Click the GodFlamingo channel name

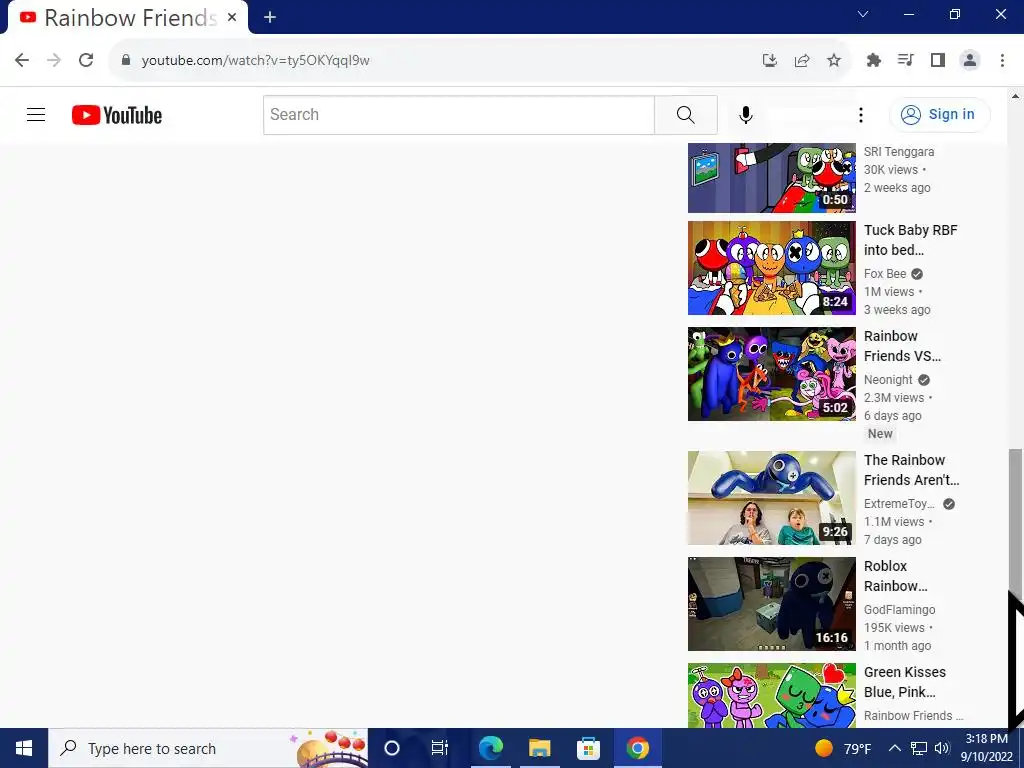tap(899, 609)
